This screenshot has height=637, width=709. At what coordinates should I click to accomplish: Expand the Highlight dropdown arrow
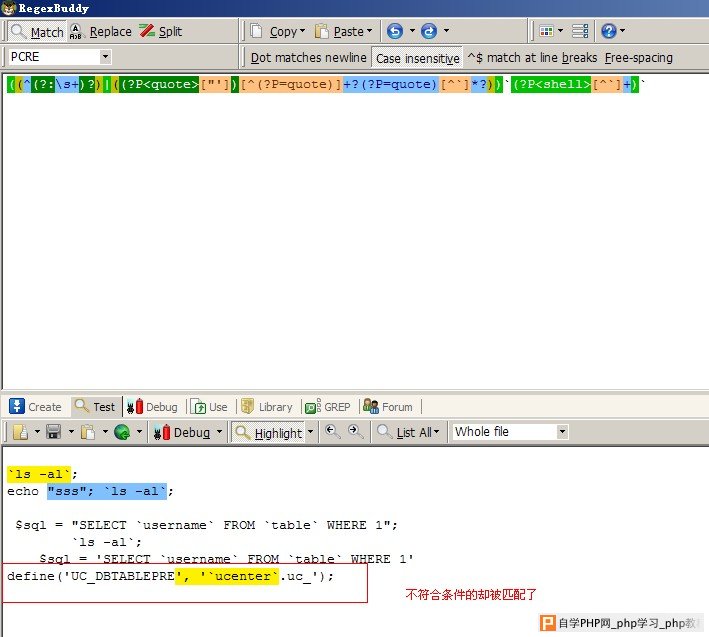tap(310, 432)
